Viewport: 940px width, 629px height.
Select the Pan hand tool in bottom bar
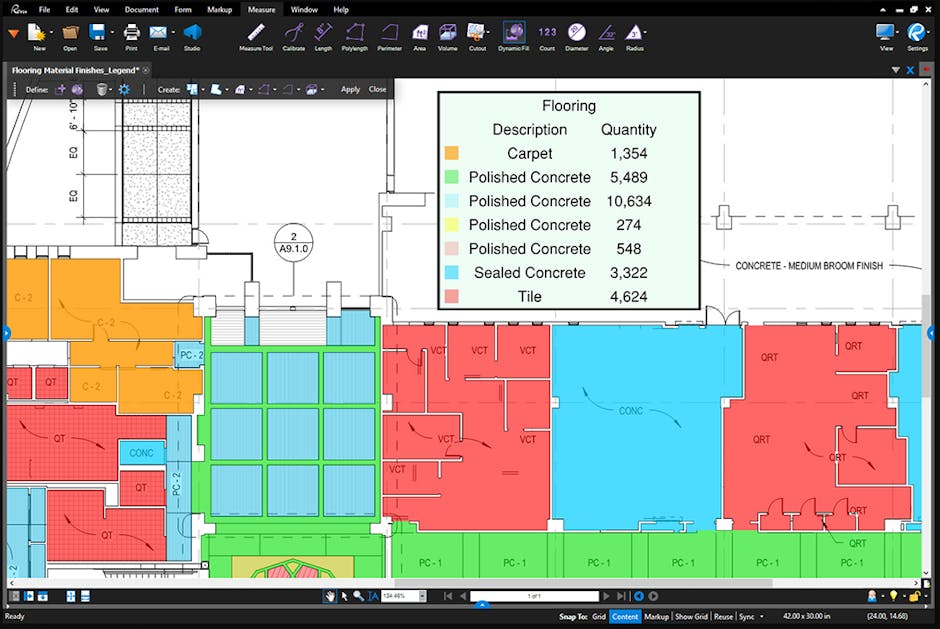pyautogui.click(x=329, y=596)
